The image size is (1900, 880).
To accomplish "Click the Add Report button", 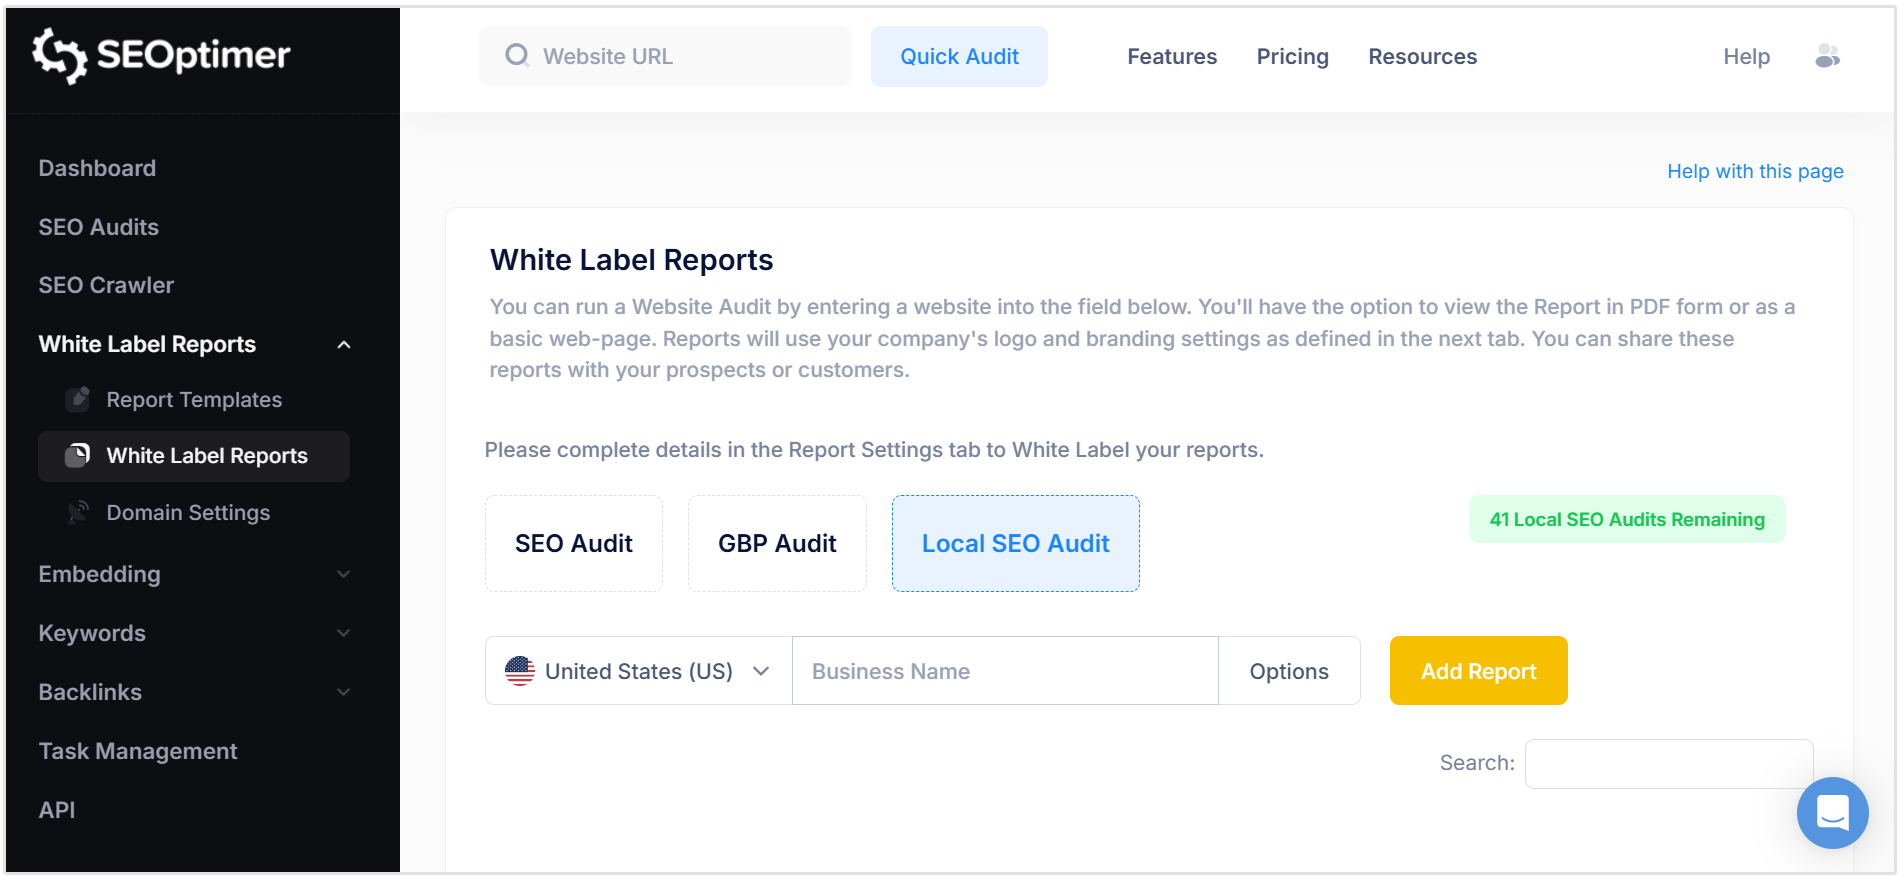I will click(x=1479, y=671).
